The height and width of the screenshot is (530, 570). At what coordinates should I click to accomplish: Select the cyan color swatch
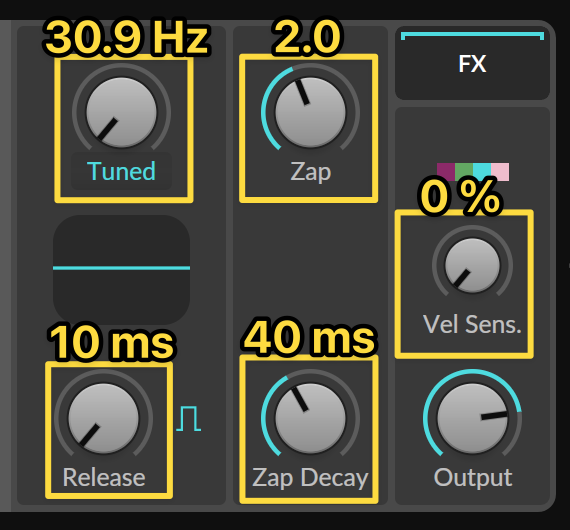482,172
